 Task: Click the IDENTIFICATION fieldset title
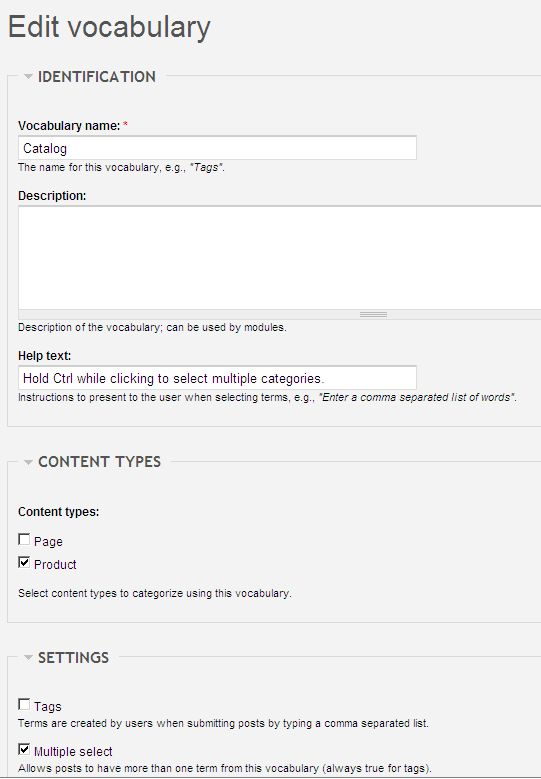pos(97,77)
